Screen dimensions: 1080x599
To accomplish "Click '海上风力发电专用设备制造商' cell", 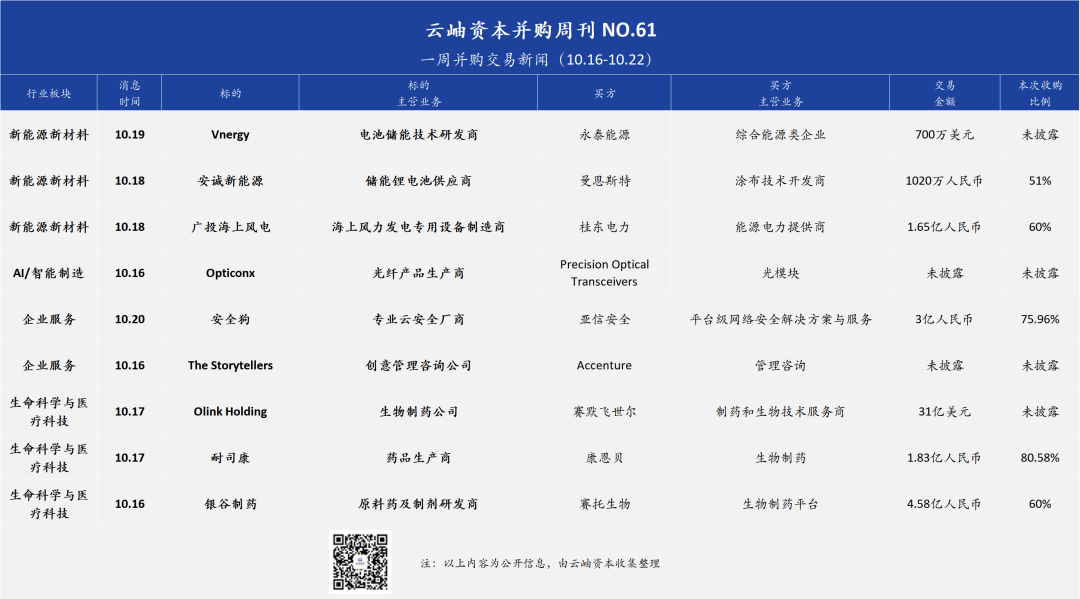I will (419, 227).
